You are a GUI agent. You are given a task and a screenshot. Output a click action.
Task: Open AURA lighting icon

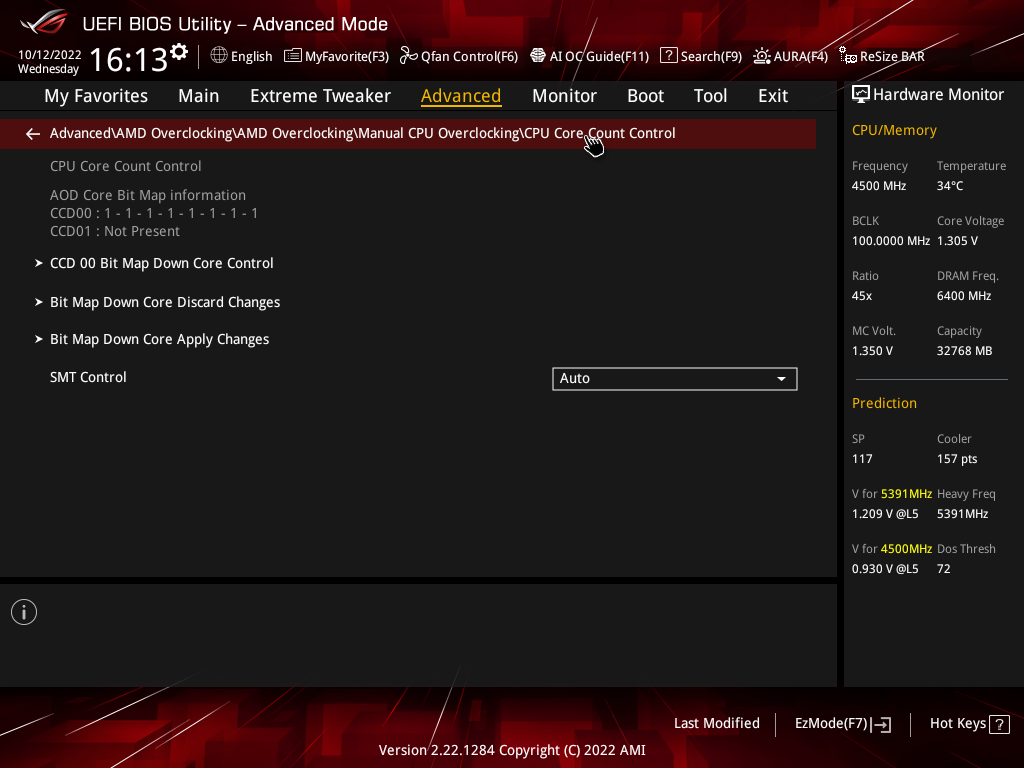[x=761, y=56]
